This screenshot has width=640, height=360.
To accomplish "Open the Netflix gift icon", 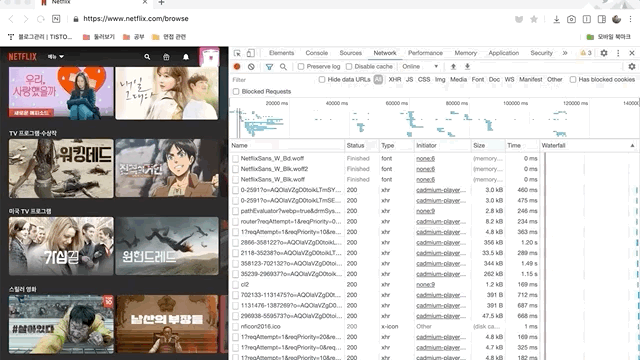I will pos(166,57).
